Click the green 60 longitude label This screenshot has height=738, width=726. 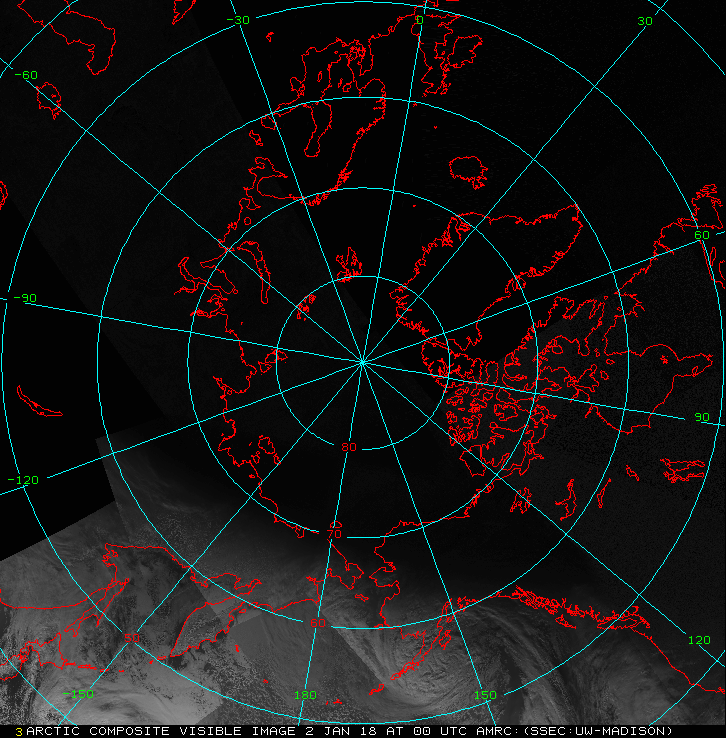(x=702, y=235)
